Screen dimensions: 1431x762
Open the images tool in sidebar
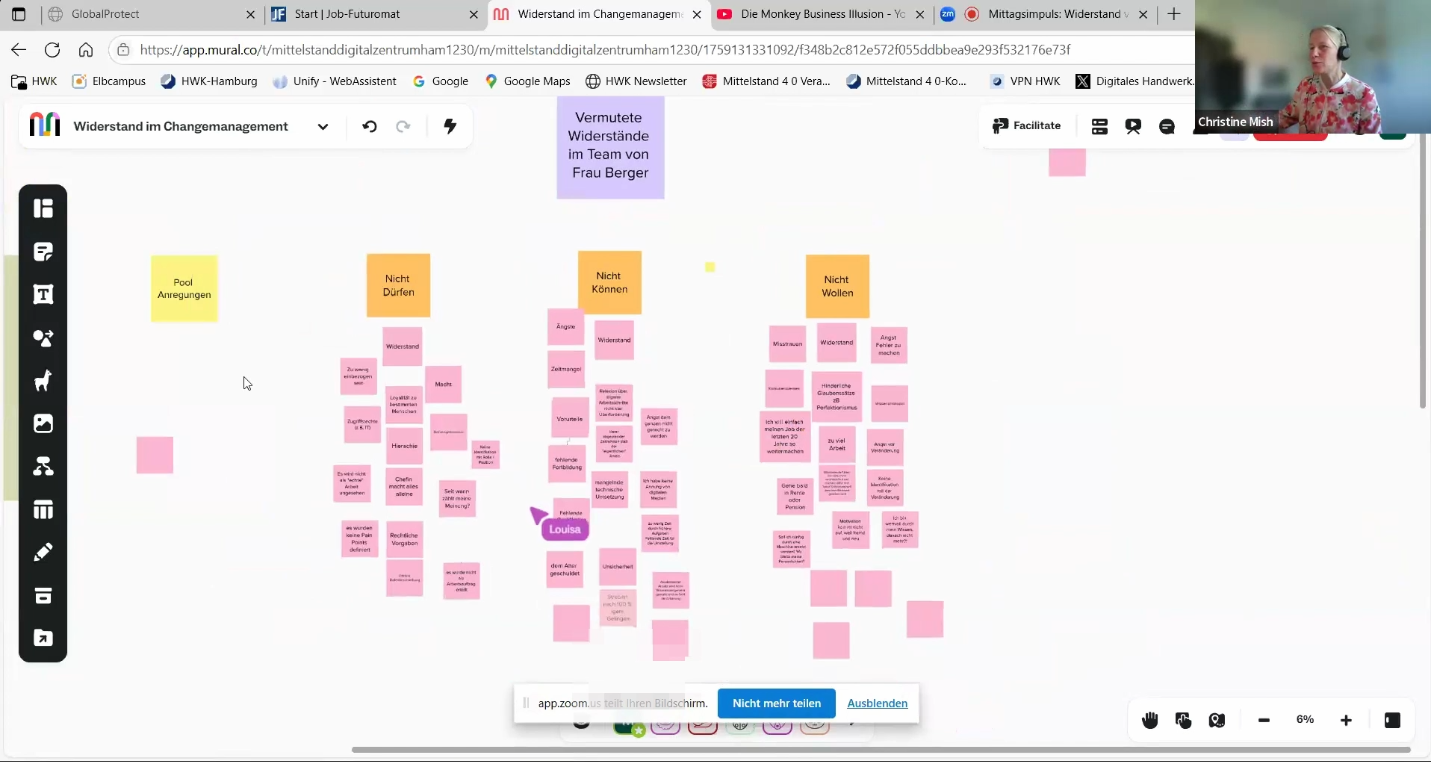tap(43, 424)
